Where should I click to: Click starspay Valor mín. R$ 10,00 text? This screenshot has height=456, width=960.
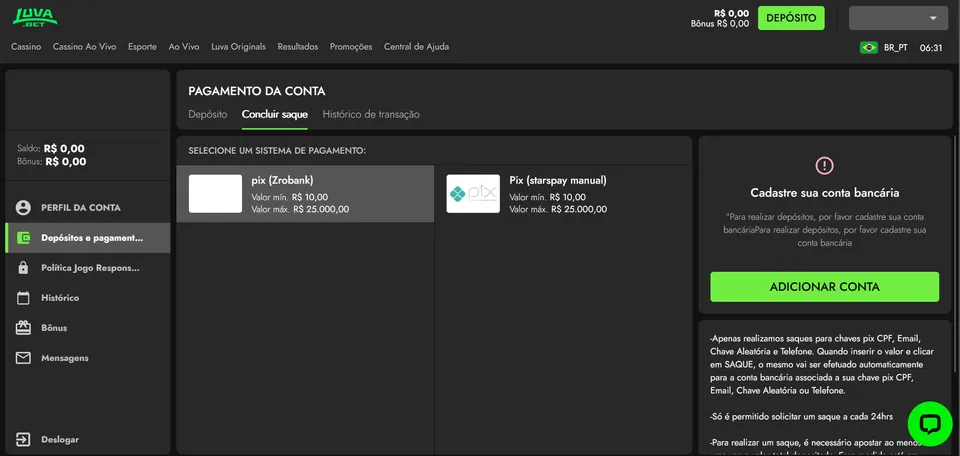click(547, 197)
